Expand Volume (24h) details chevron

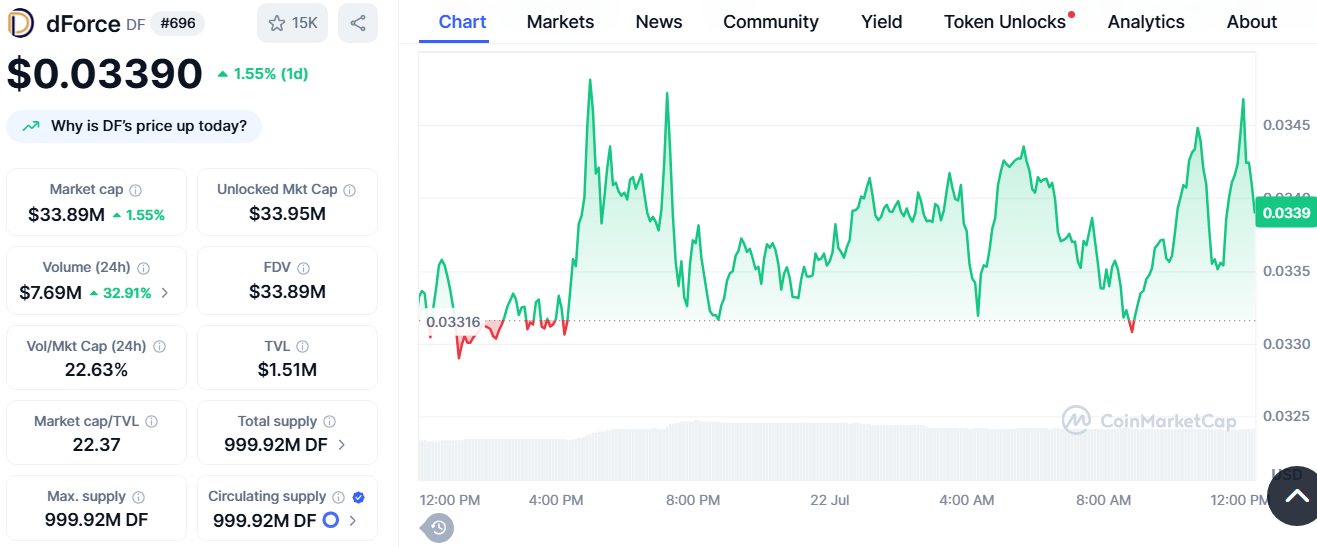point(165,293)
